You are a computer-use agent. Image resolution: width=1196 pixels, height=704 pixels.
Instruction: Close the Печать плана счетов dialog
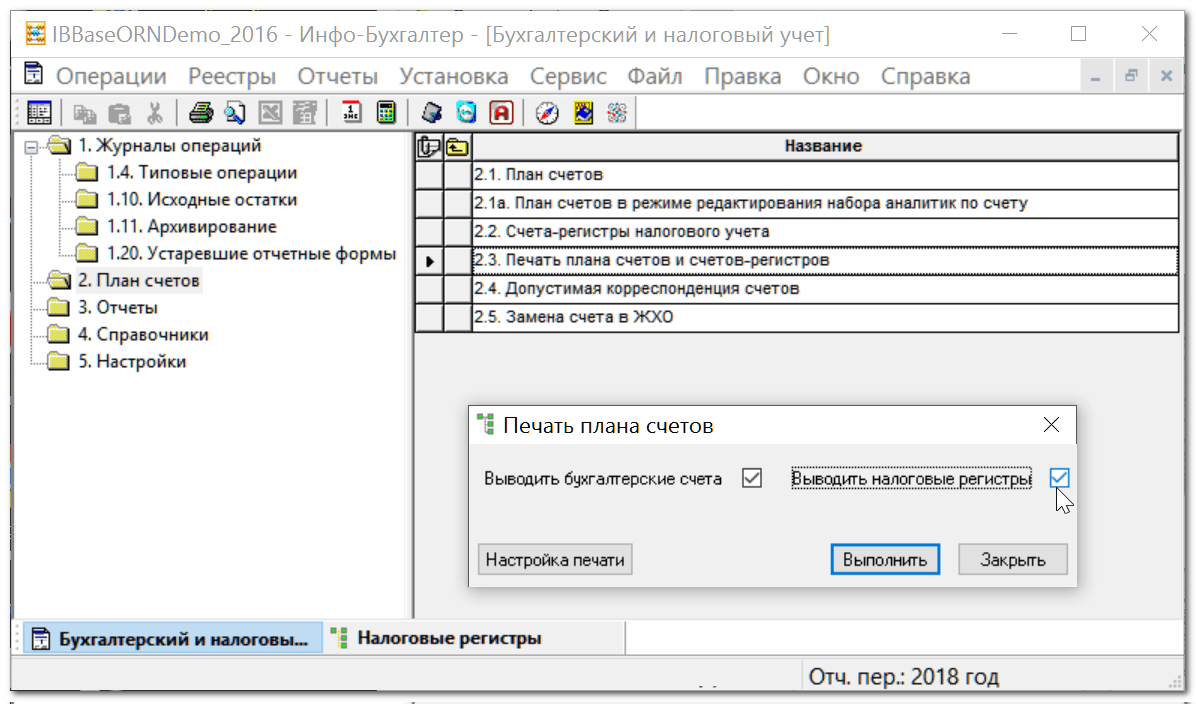pyautogui.click(x=1051, y=425)
